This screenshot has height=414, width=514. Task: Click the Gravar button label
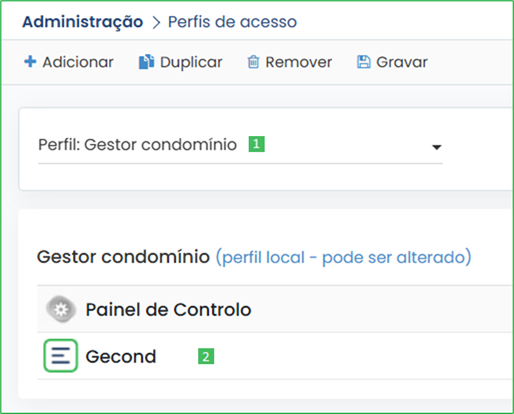[x=402, y=62]
